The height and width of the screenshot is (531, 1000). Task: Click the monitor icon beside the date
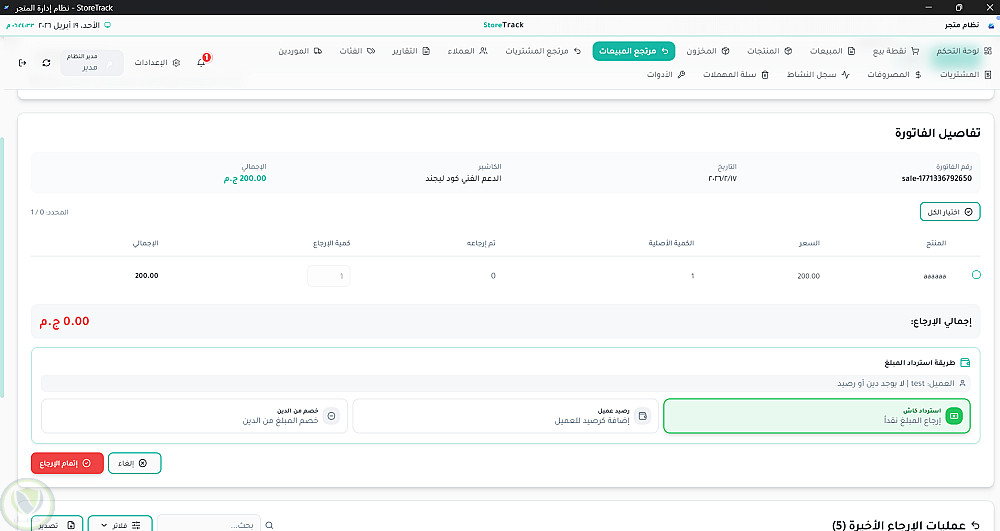coord(107,25)
